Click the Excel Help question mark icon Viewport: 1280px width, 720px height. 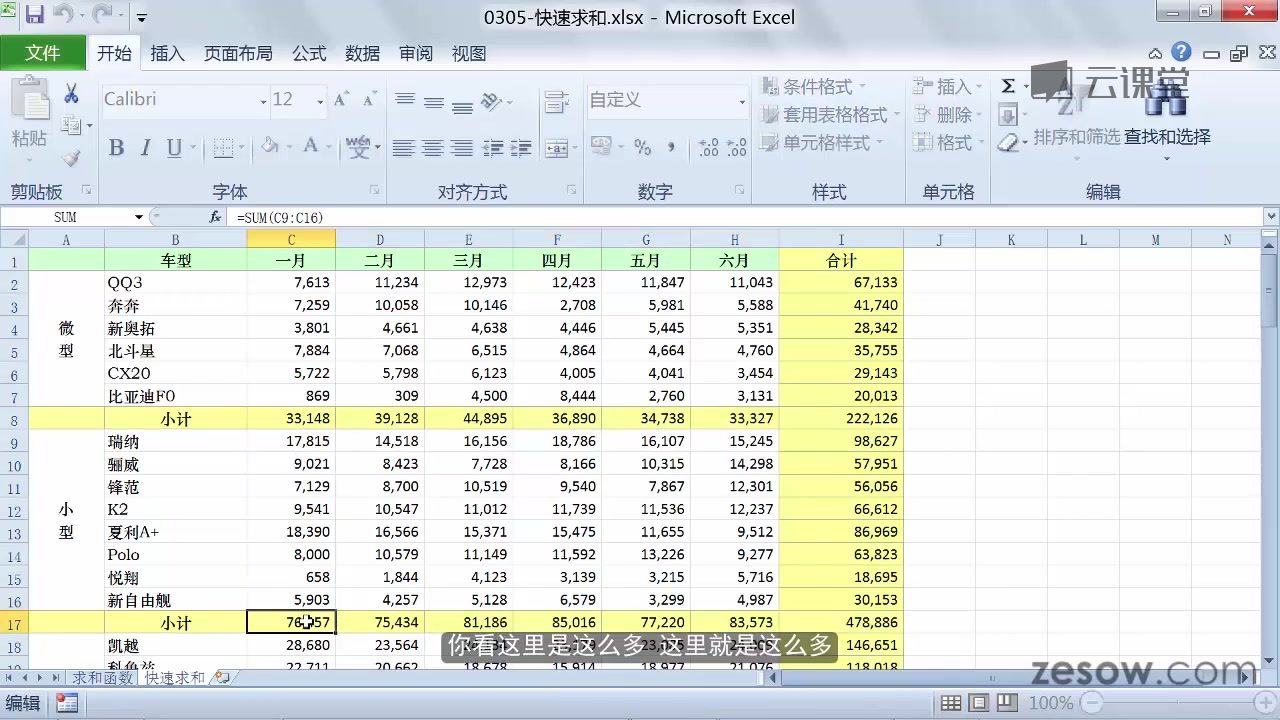click(1181, 52)
